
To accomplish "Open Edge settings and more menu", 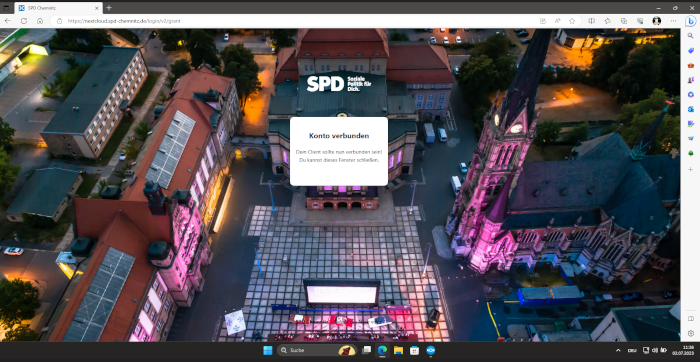I will 673,21.
